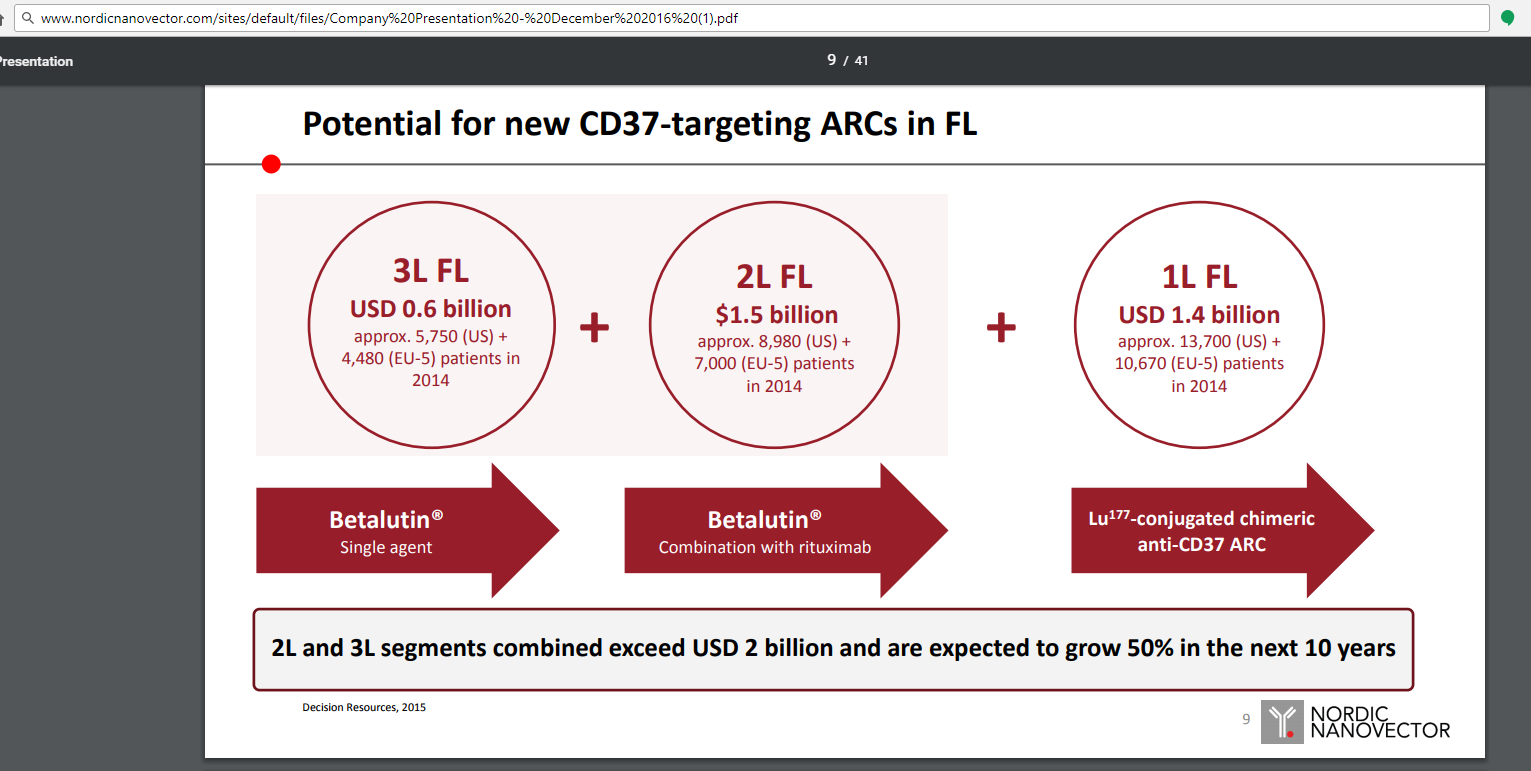Screen dimensions: 1531x771
Task: Click the plus sign between 3L and 2L circles
Action: pos(595,327)
